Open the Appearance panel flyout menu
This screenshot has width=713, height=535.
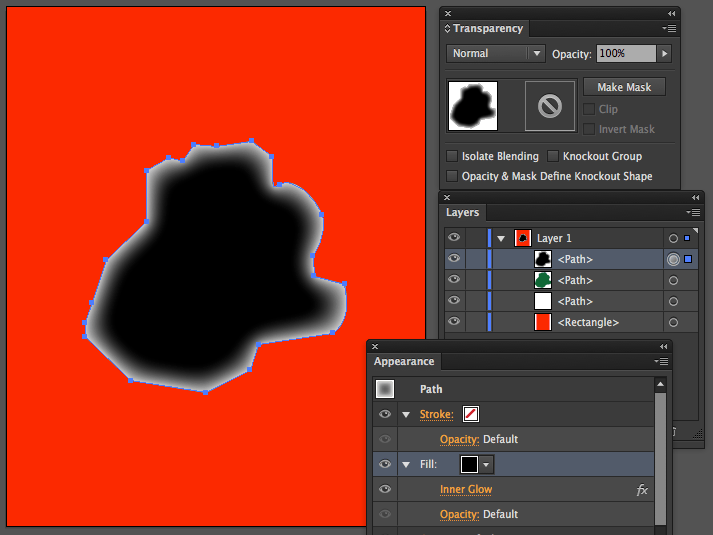tap(661, 361)
